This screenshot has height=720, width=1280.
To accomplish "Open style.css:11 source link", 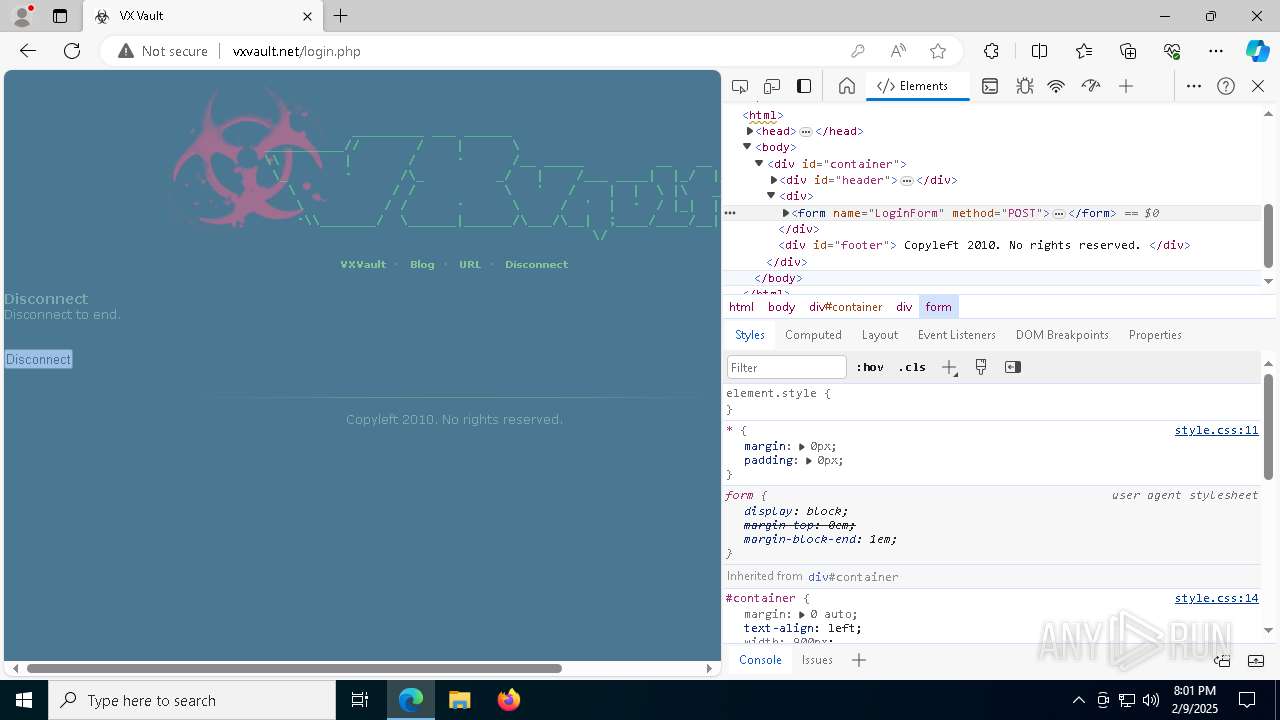I will point(1216,430).
